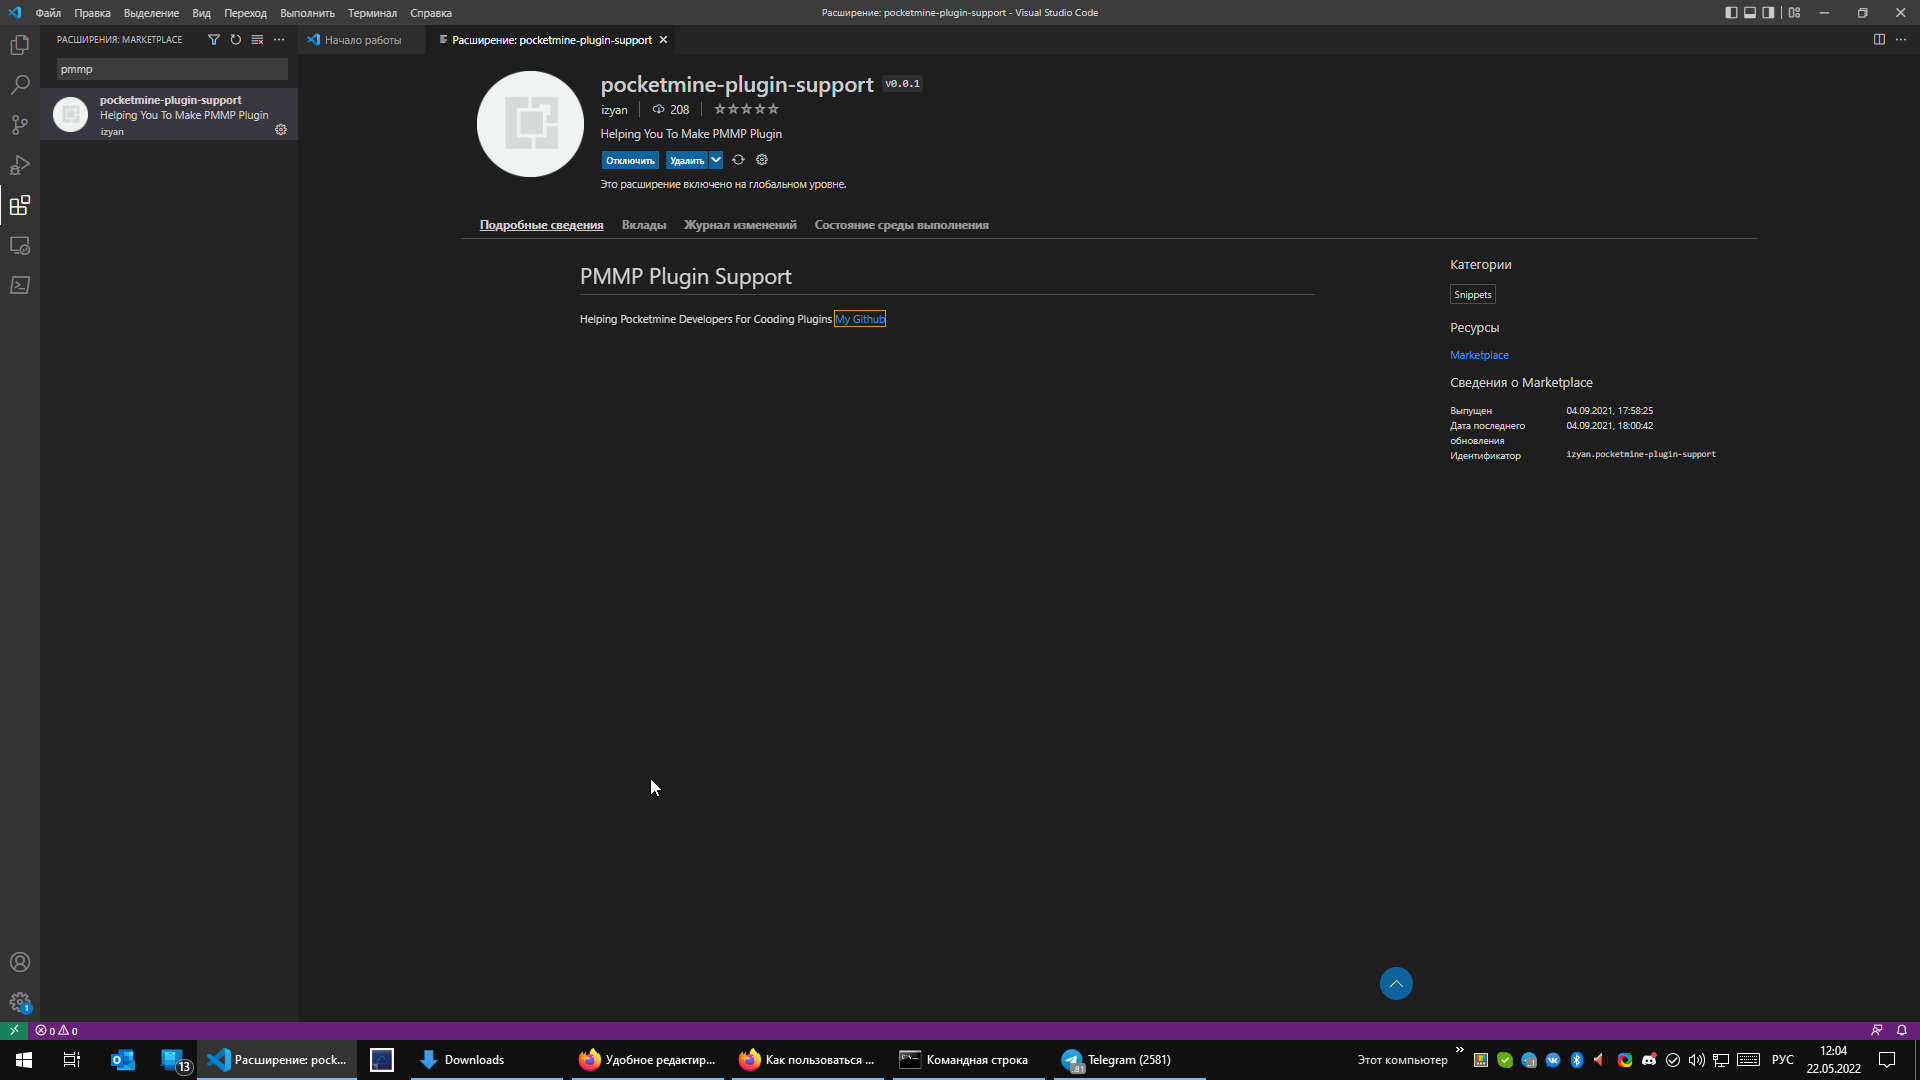Click the extension sync icon beside Удалить
The height and width of the screenshot is (1080, 1920).
pos(738,160)
